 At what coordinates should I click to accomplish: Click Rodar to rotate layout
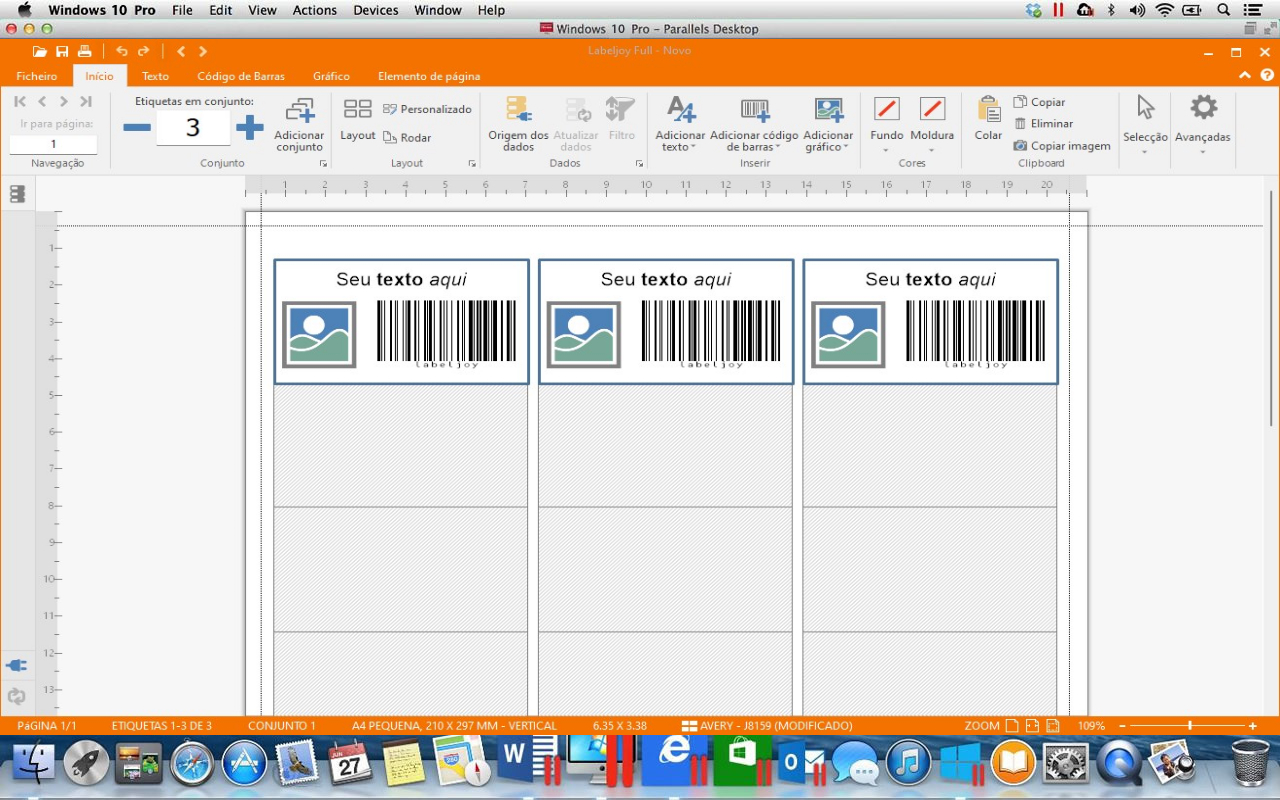click(x=407, y=137)
